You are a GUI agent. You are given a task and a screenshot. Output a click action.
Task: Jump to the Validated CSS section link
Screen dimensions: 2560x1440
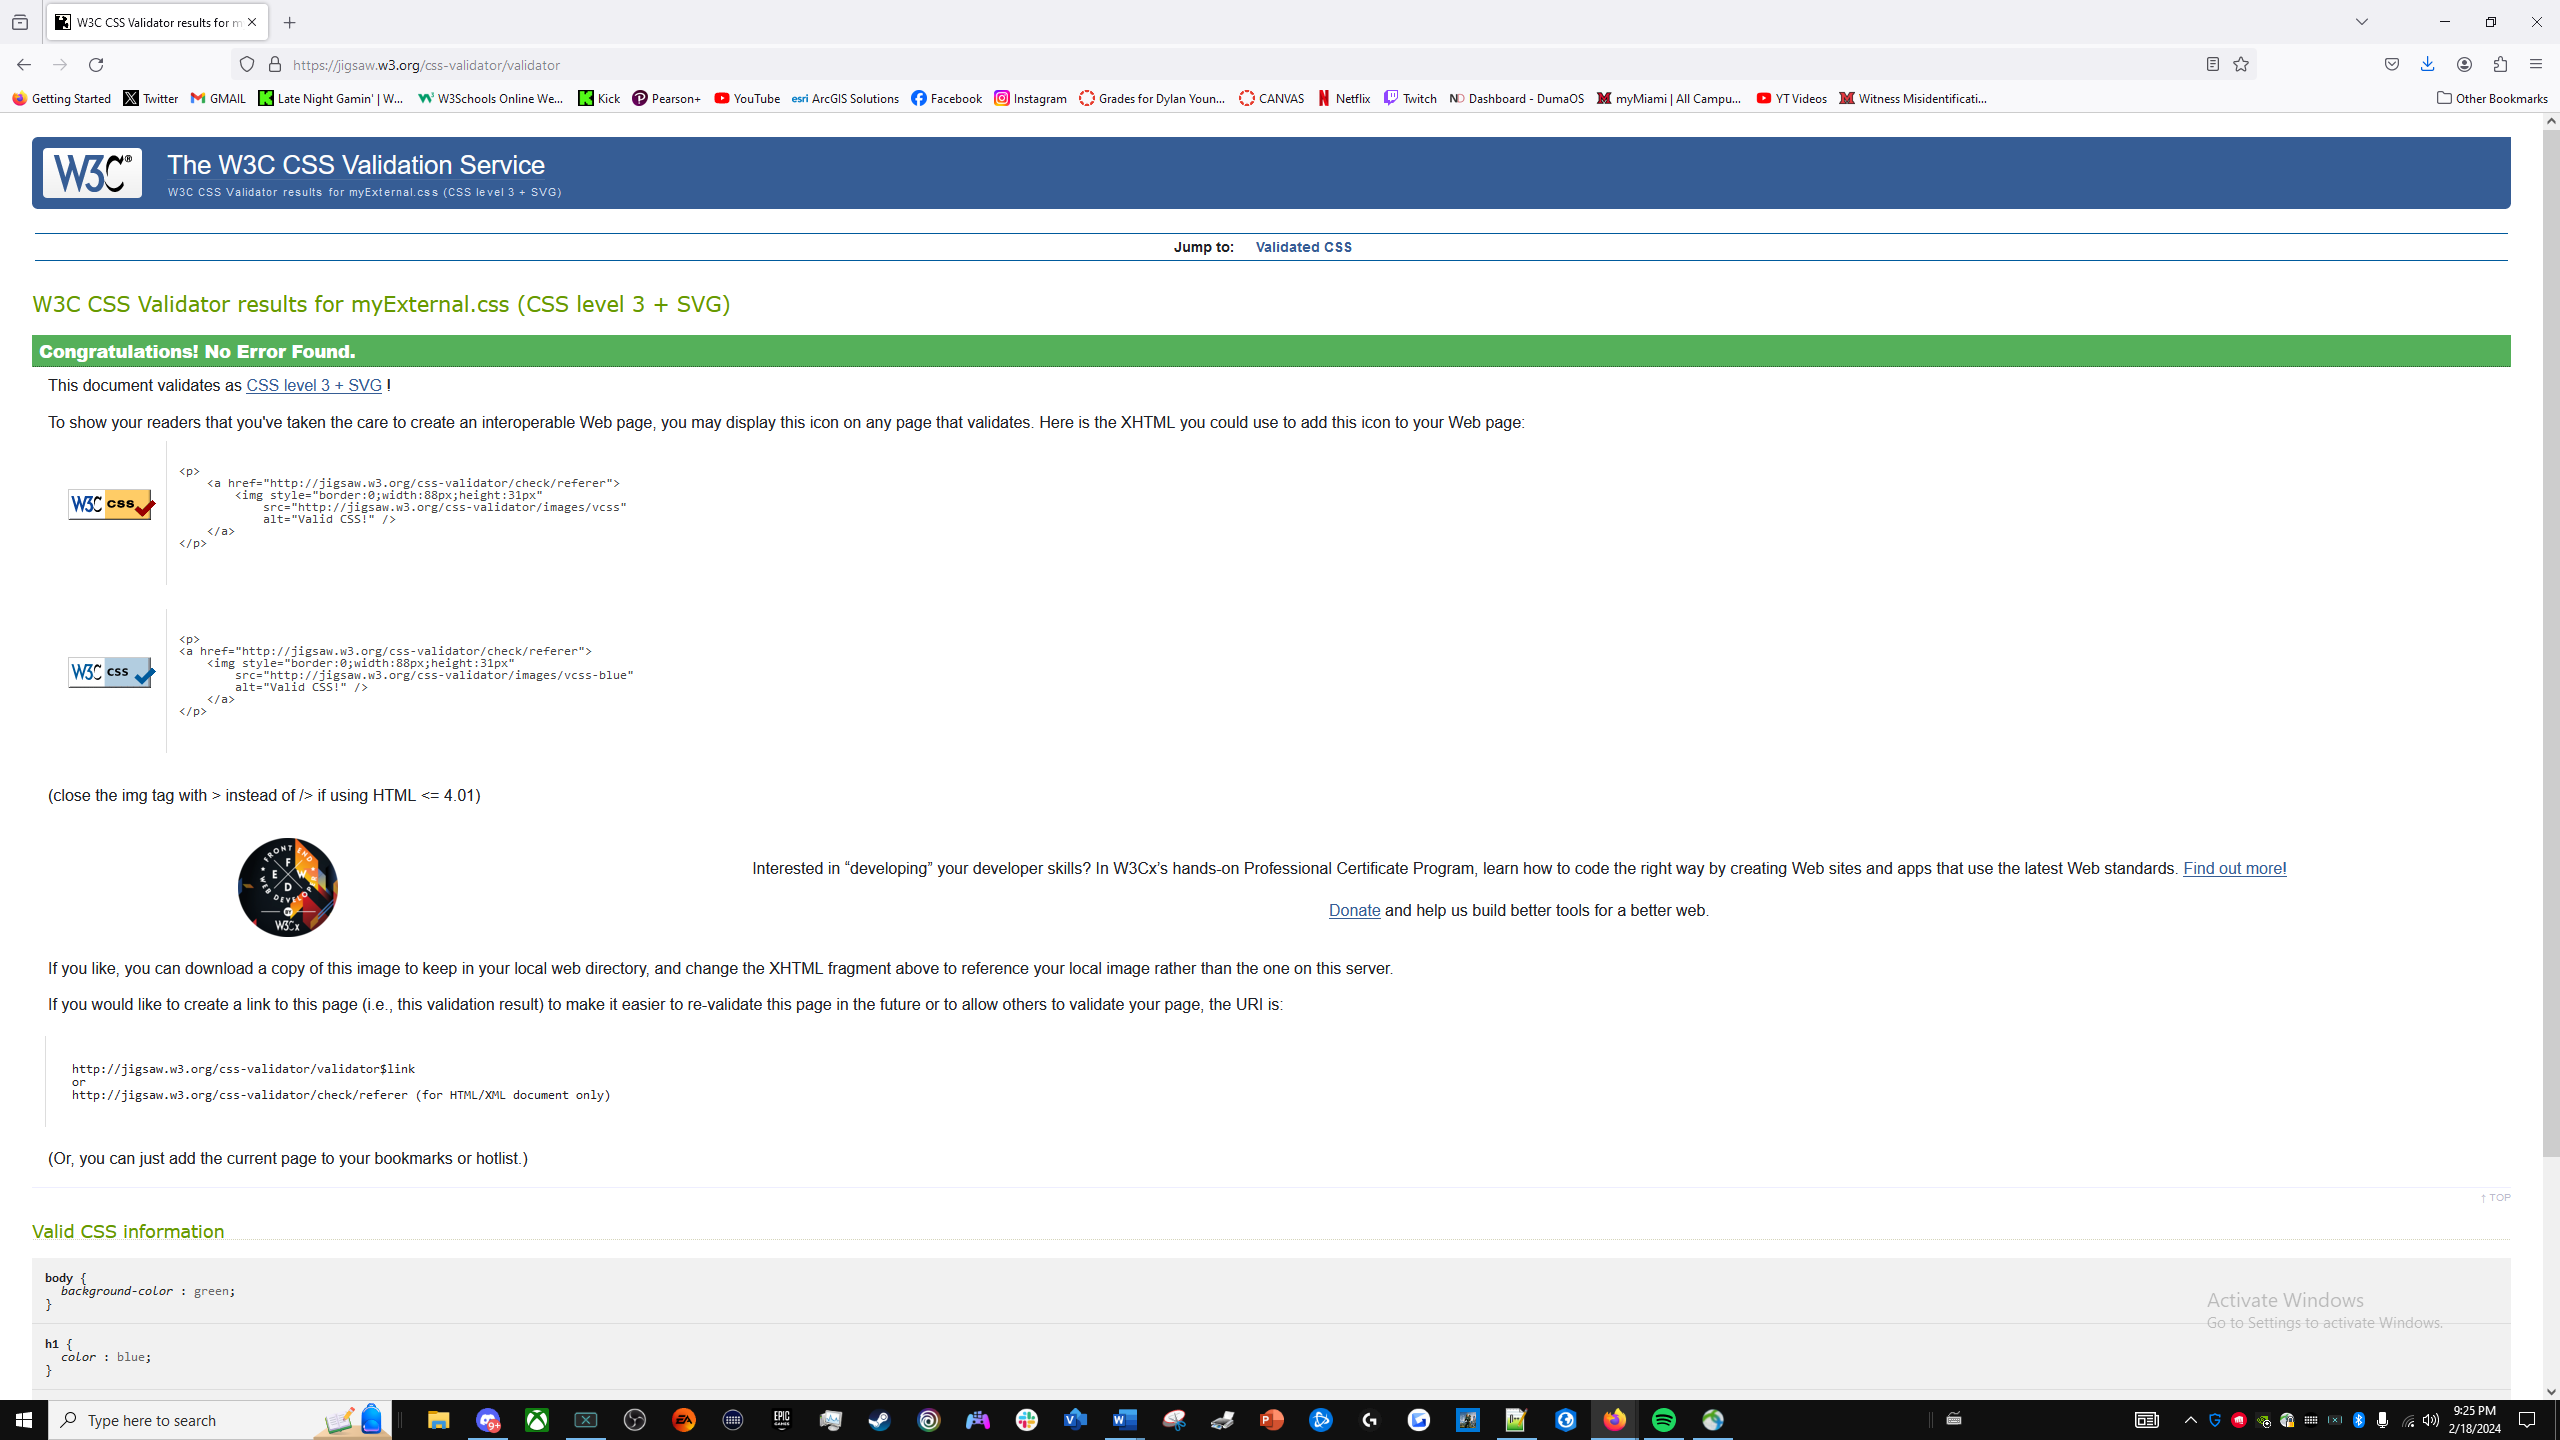pyautogui.click(x=1303, y=247)
